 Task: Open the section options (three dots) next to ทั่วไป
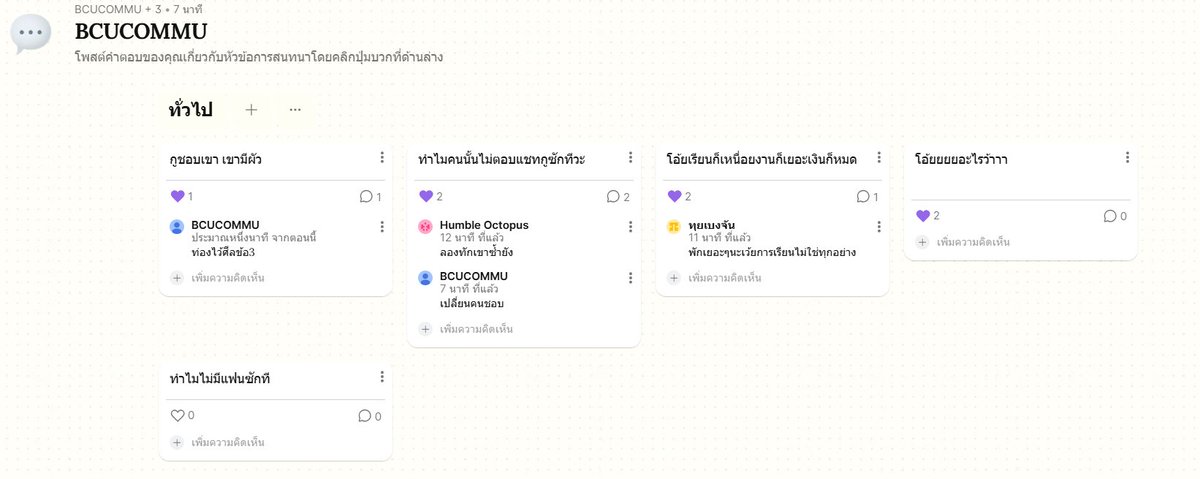click(x=295, y=110)
